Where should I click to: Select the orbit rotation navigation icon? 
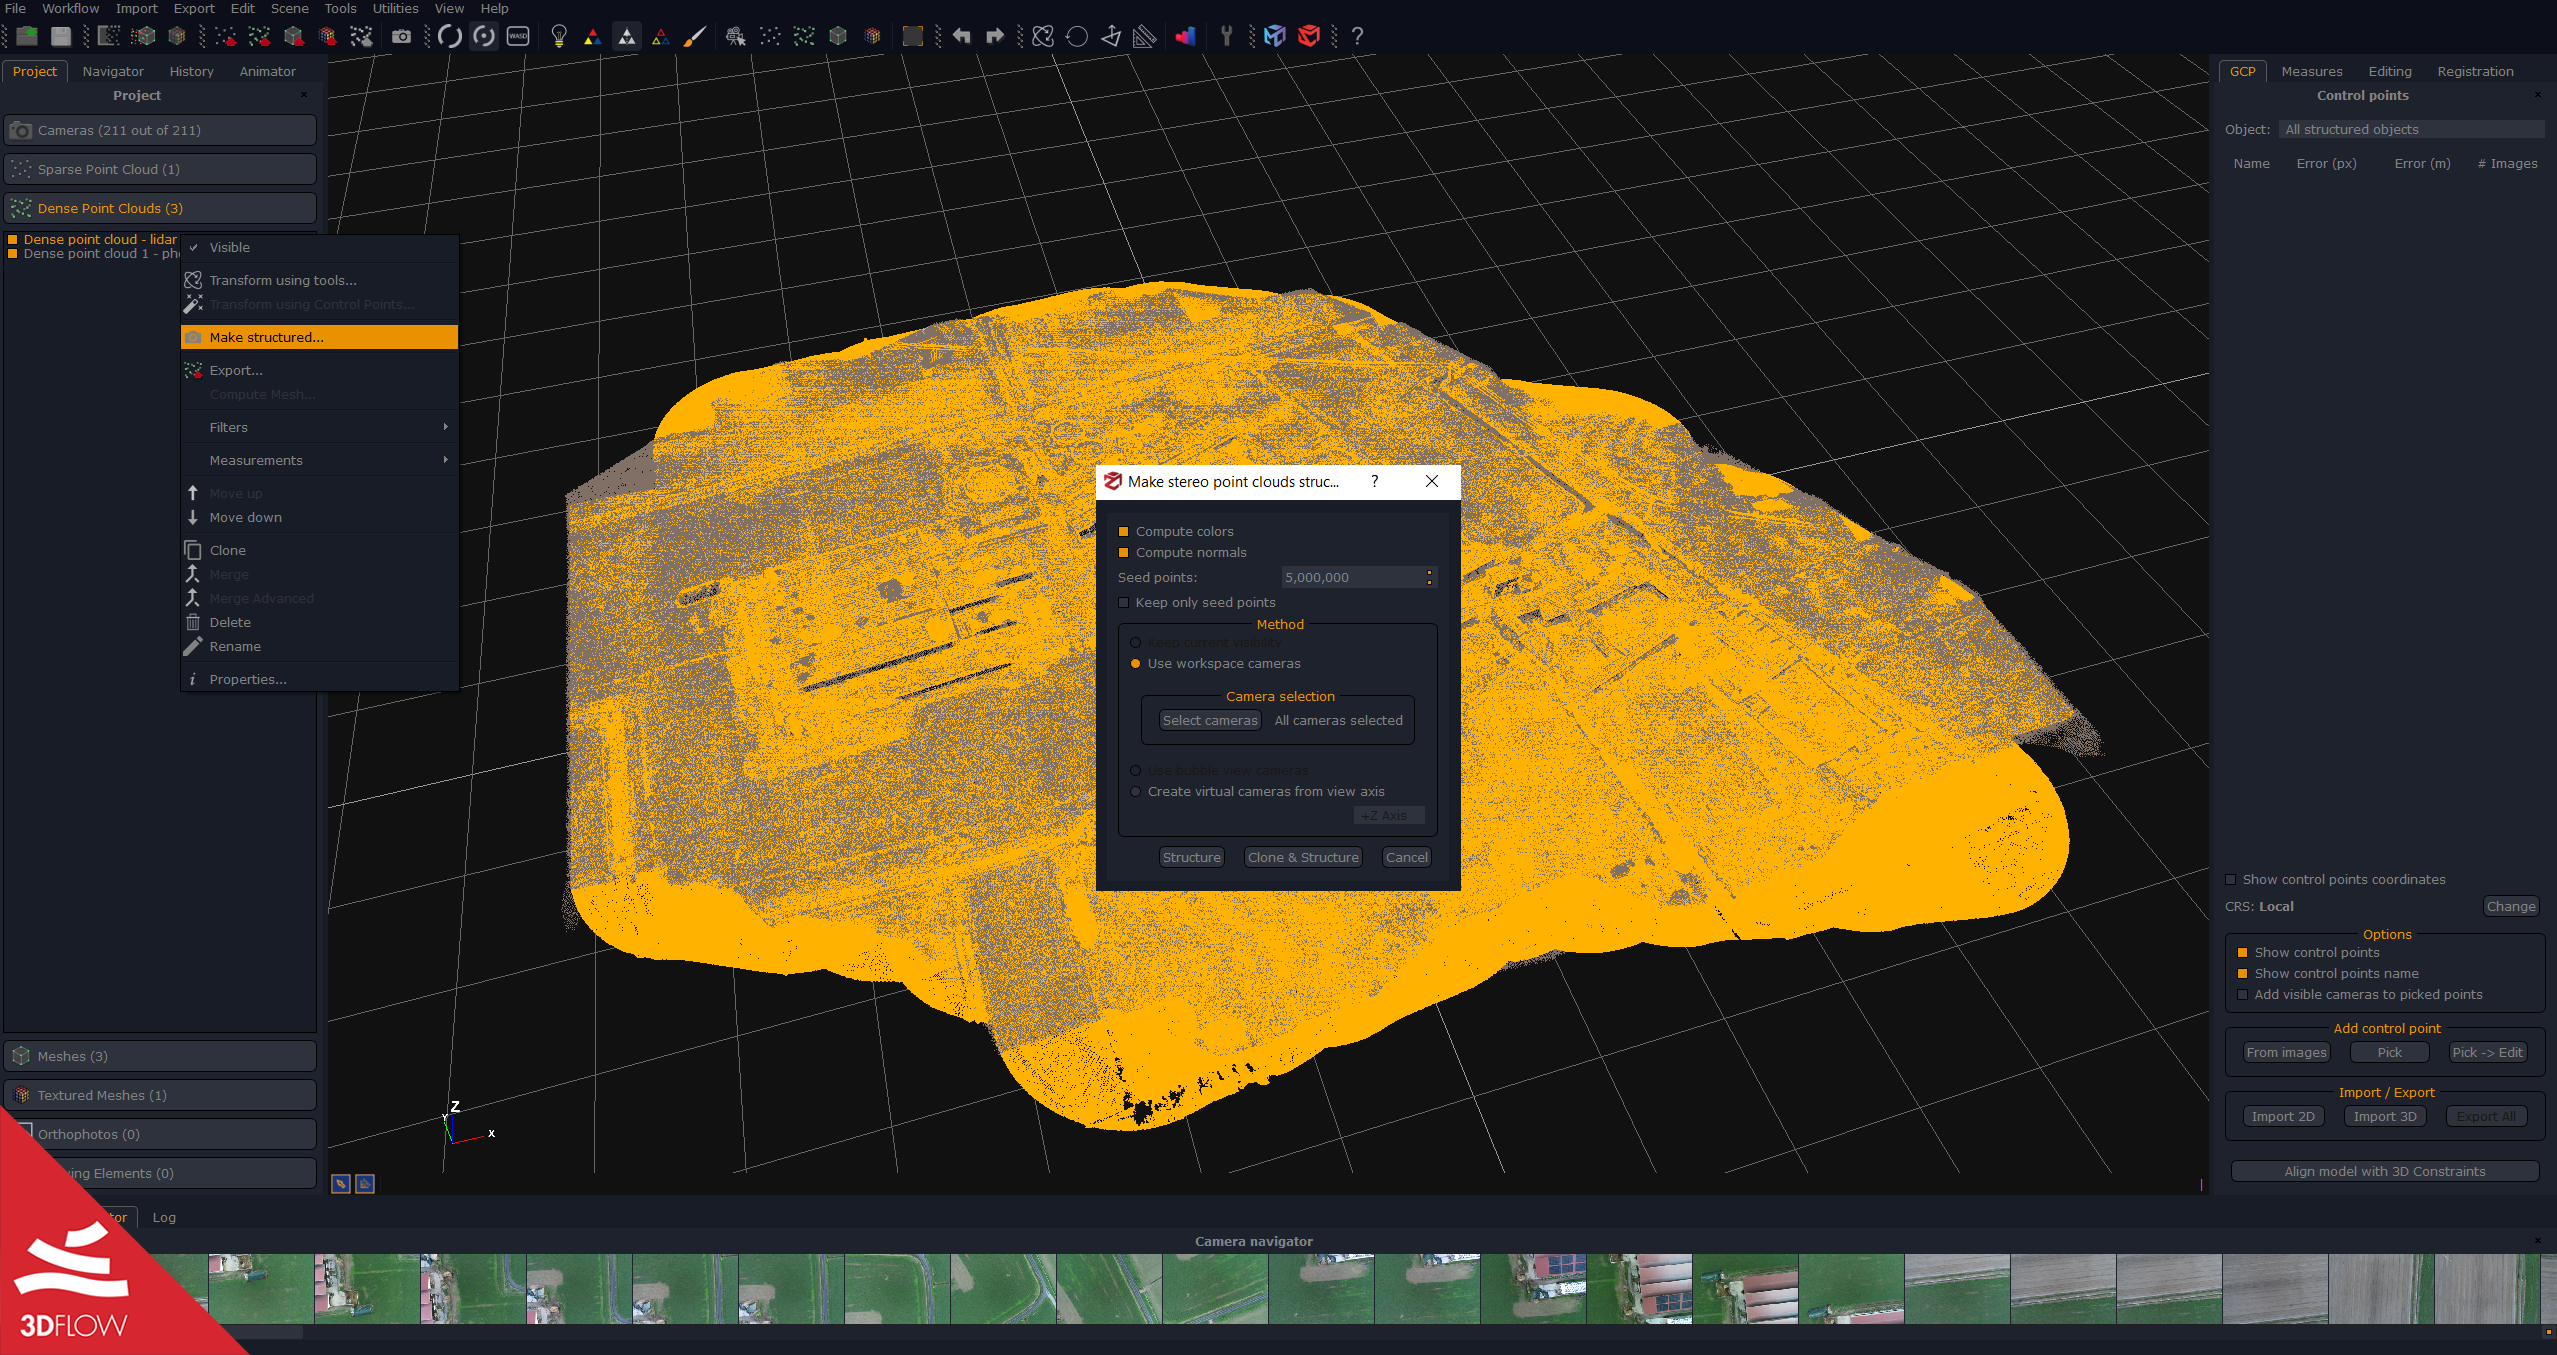pos(450,36)
